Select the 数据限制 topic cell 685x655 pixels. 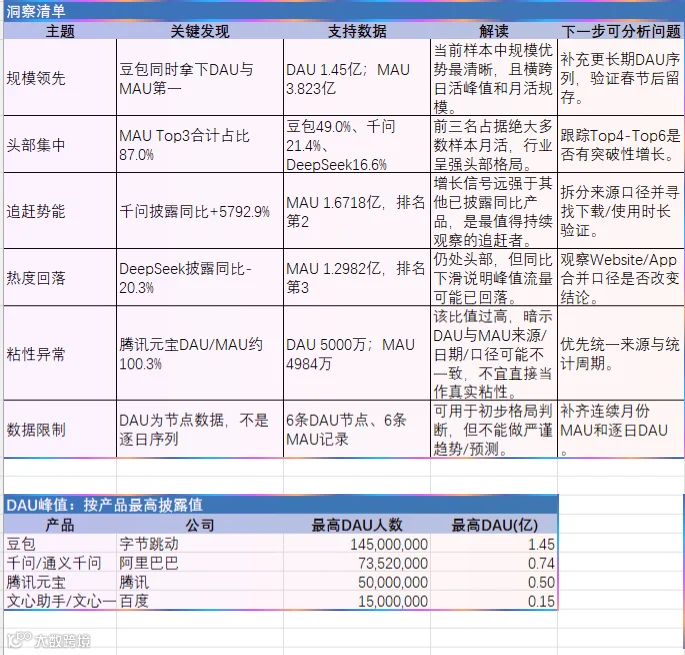[60, 429]
